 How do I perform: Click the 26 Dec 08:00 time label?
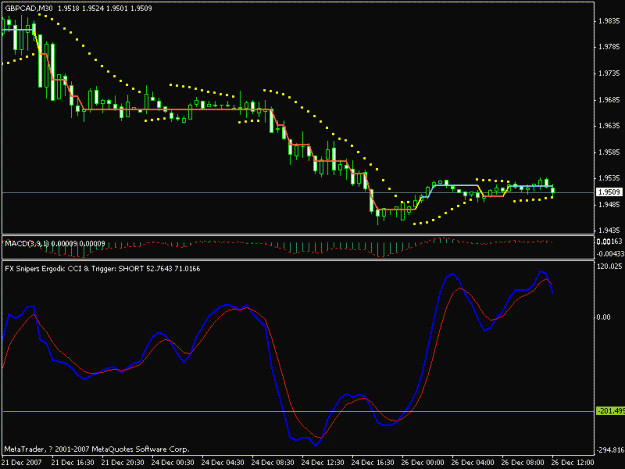(x=523, y=463)
